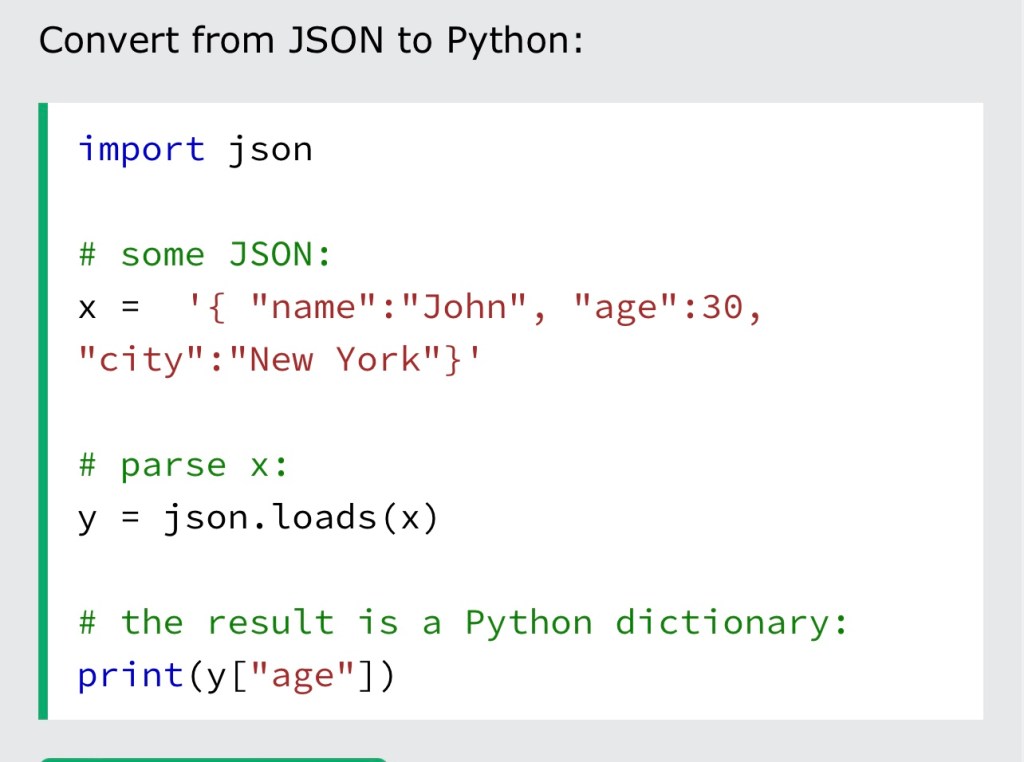1024x762 pixels.
Task: Click the "Convert from JSON to Python:" heading
Action: point(310,41)
